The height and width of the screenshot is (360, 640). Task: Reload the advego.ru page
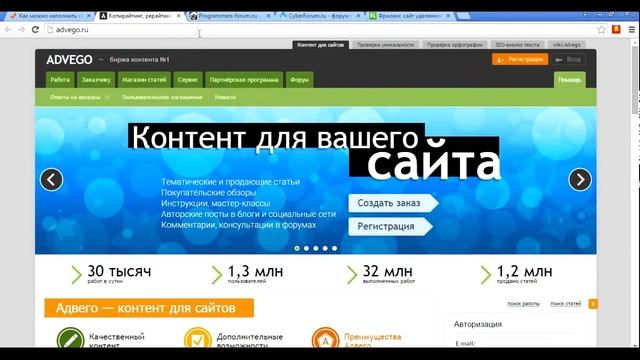(36, 30)
